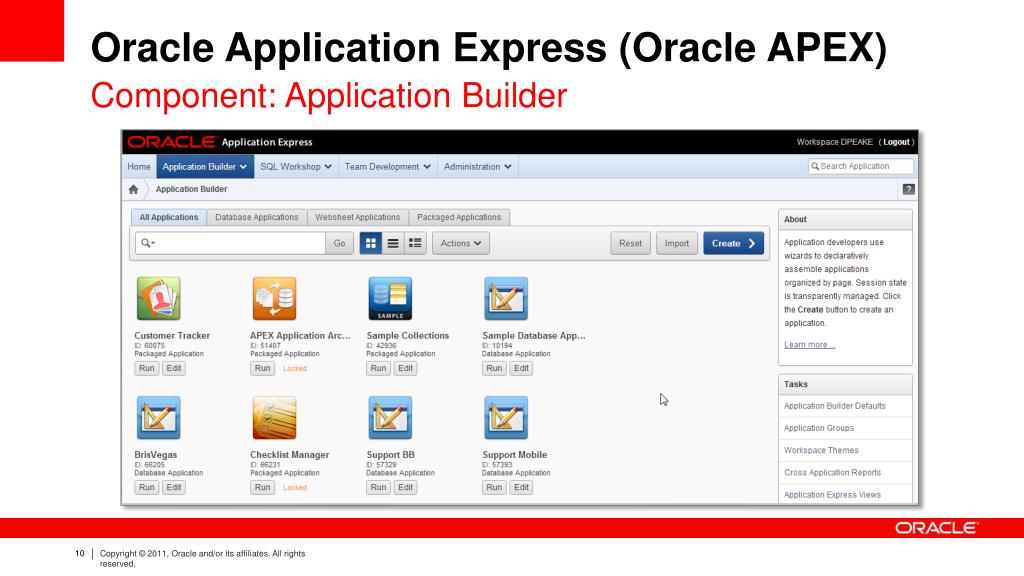Click the search magnifier column selector

[148, 244]
